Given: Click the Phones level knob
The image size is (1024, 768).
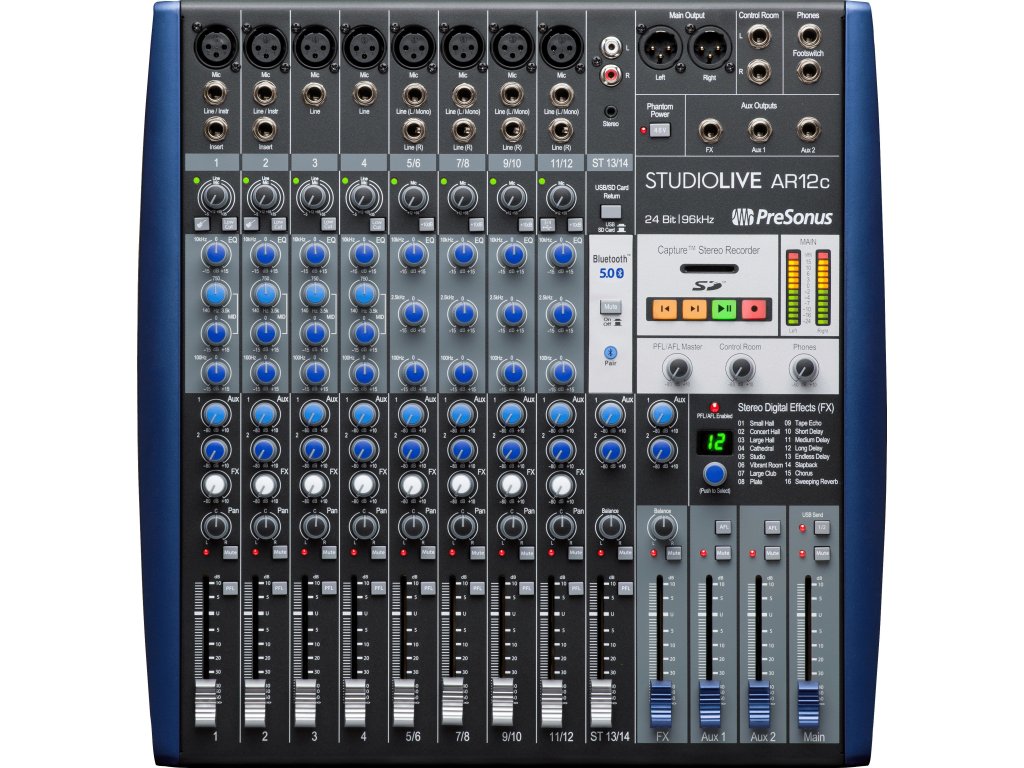Looking at the screenshot, I should [803, 369].
